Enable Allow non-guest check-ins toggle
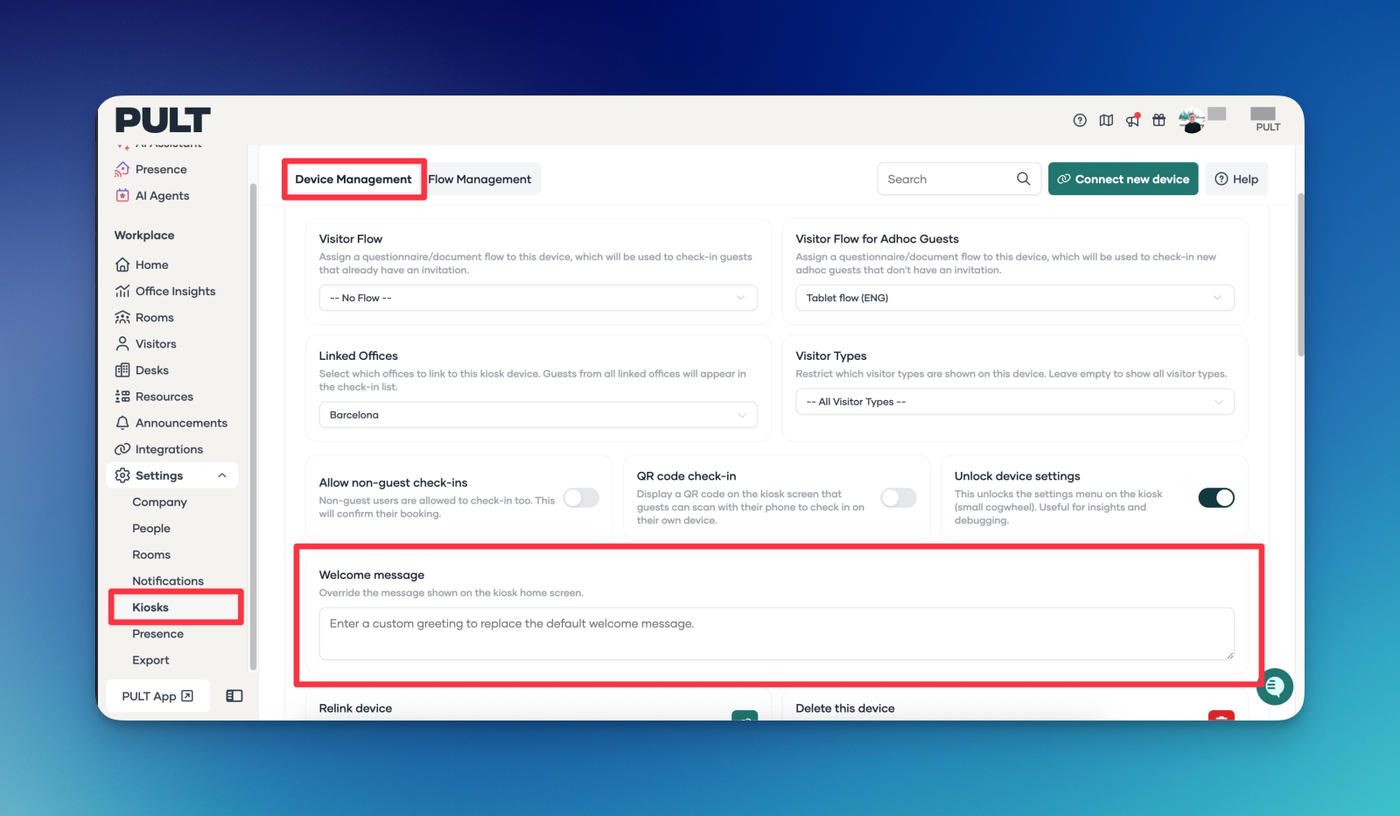The width and height of the screenshot is (1400, 816). tap(581, 498)
